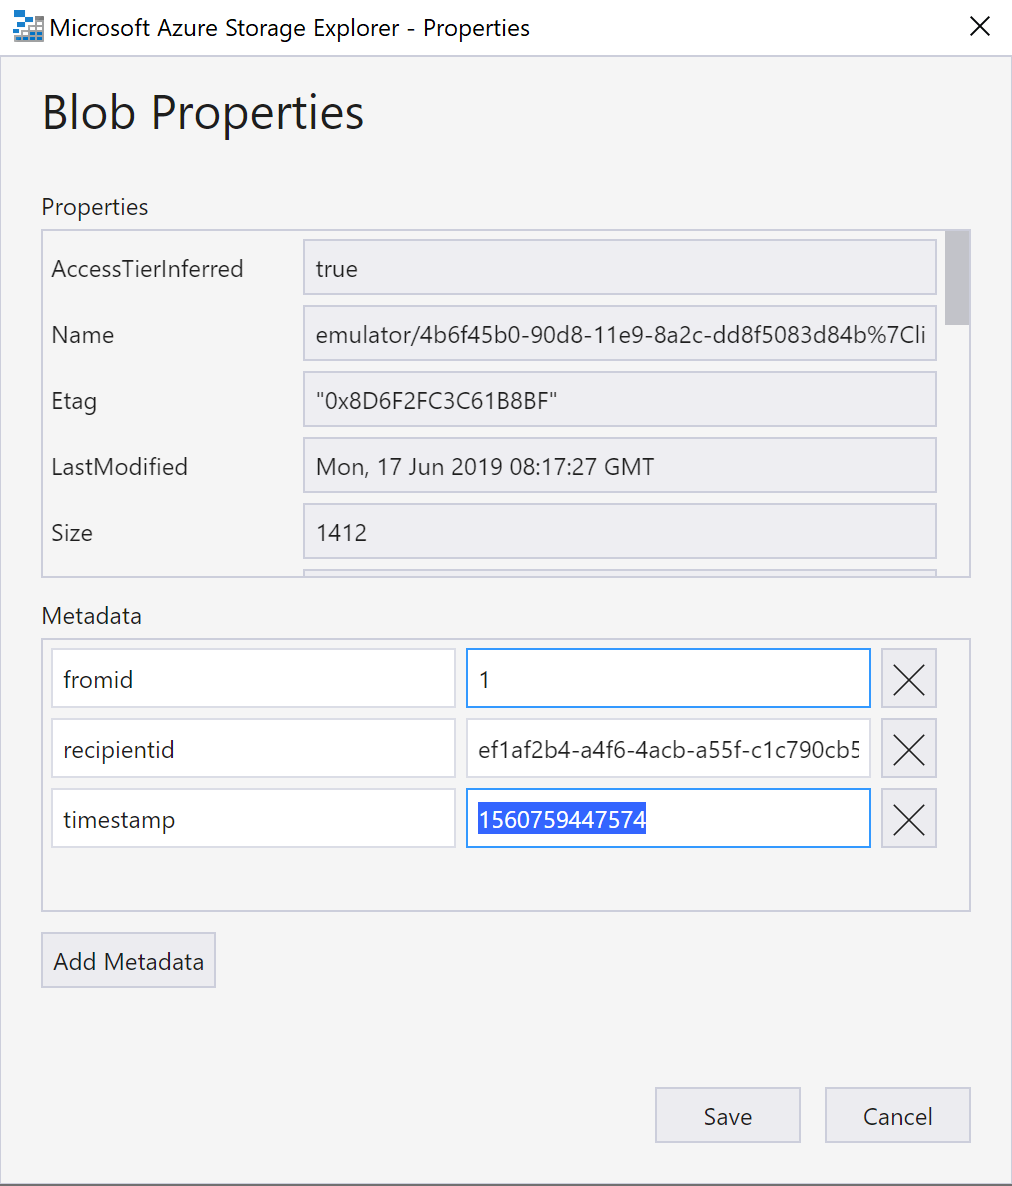1012x1186 pixels.
Task: Edit the timestamp key field
Action: click(x=253, y=818)
